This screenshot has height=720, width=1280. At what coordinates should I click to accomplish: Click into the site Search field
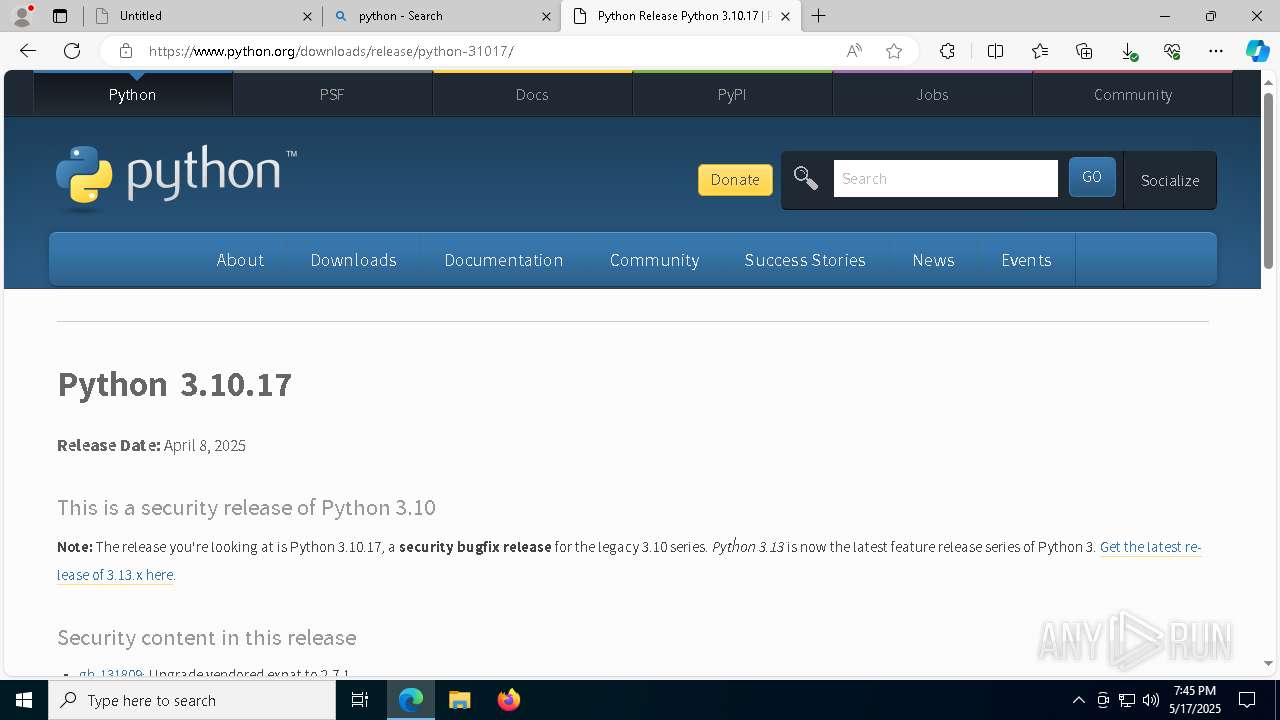(945, 178)
